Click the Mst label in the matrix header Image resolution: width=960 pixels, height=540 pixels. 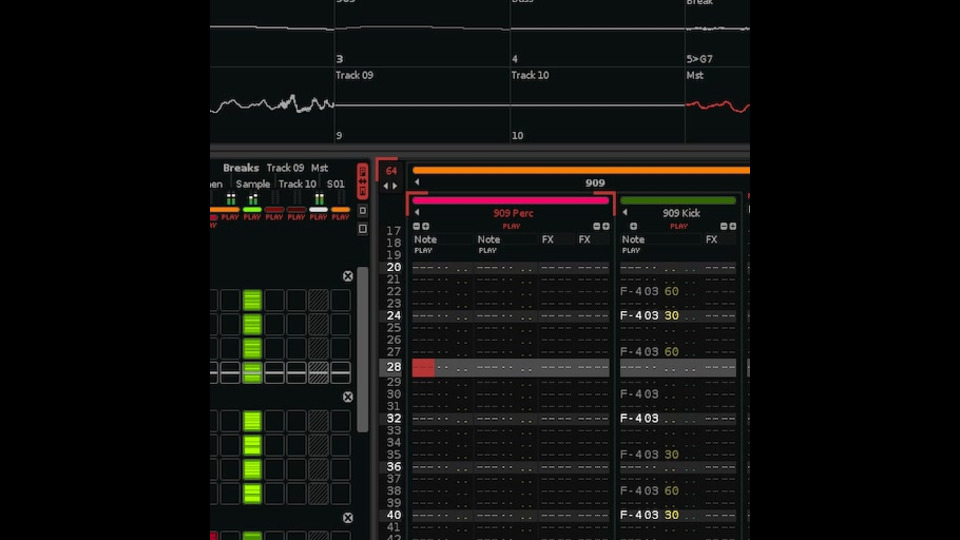coord(319,168)
